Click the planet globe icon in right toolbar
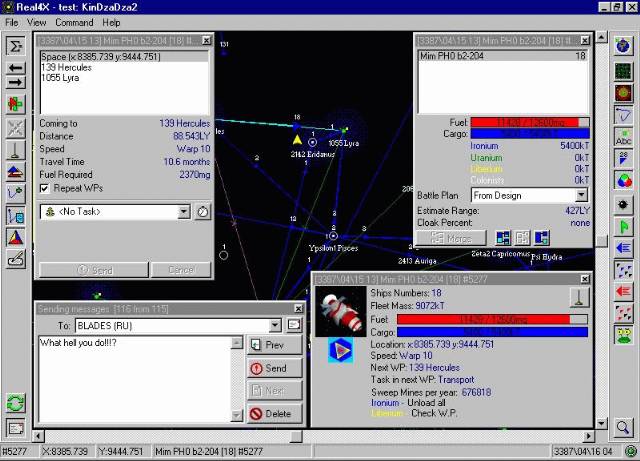 pyautogui.click(x=623, y=46)
